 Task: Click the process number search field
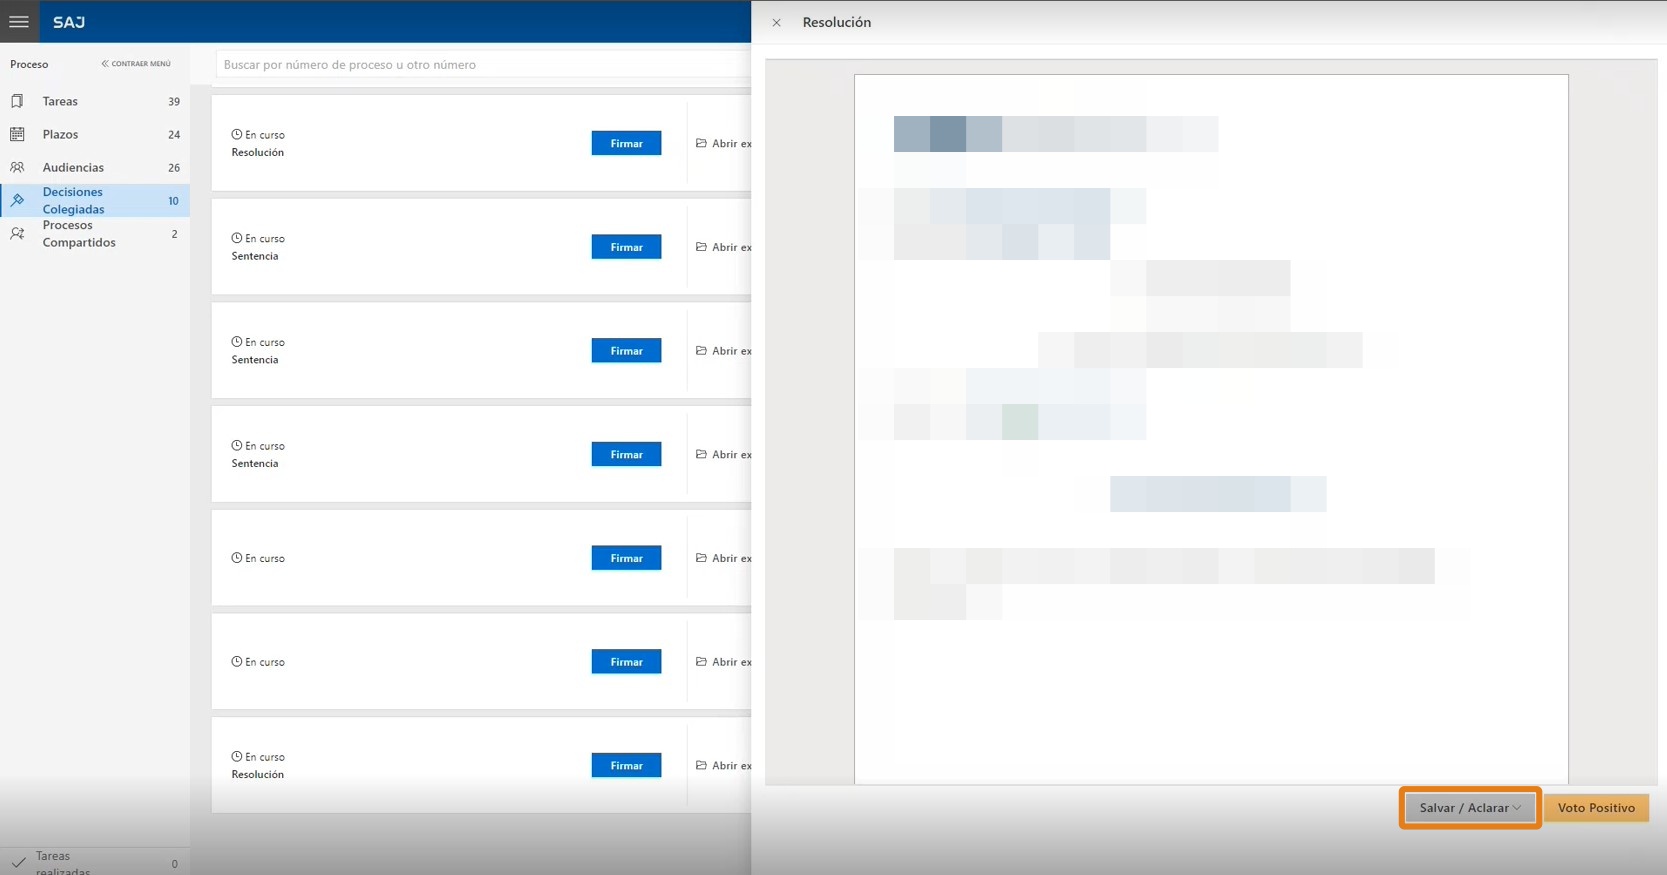click(484, 64)
